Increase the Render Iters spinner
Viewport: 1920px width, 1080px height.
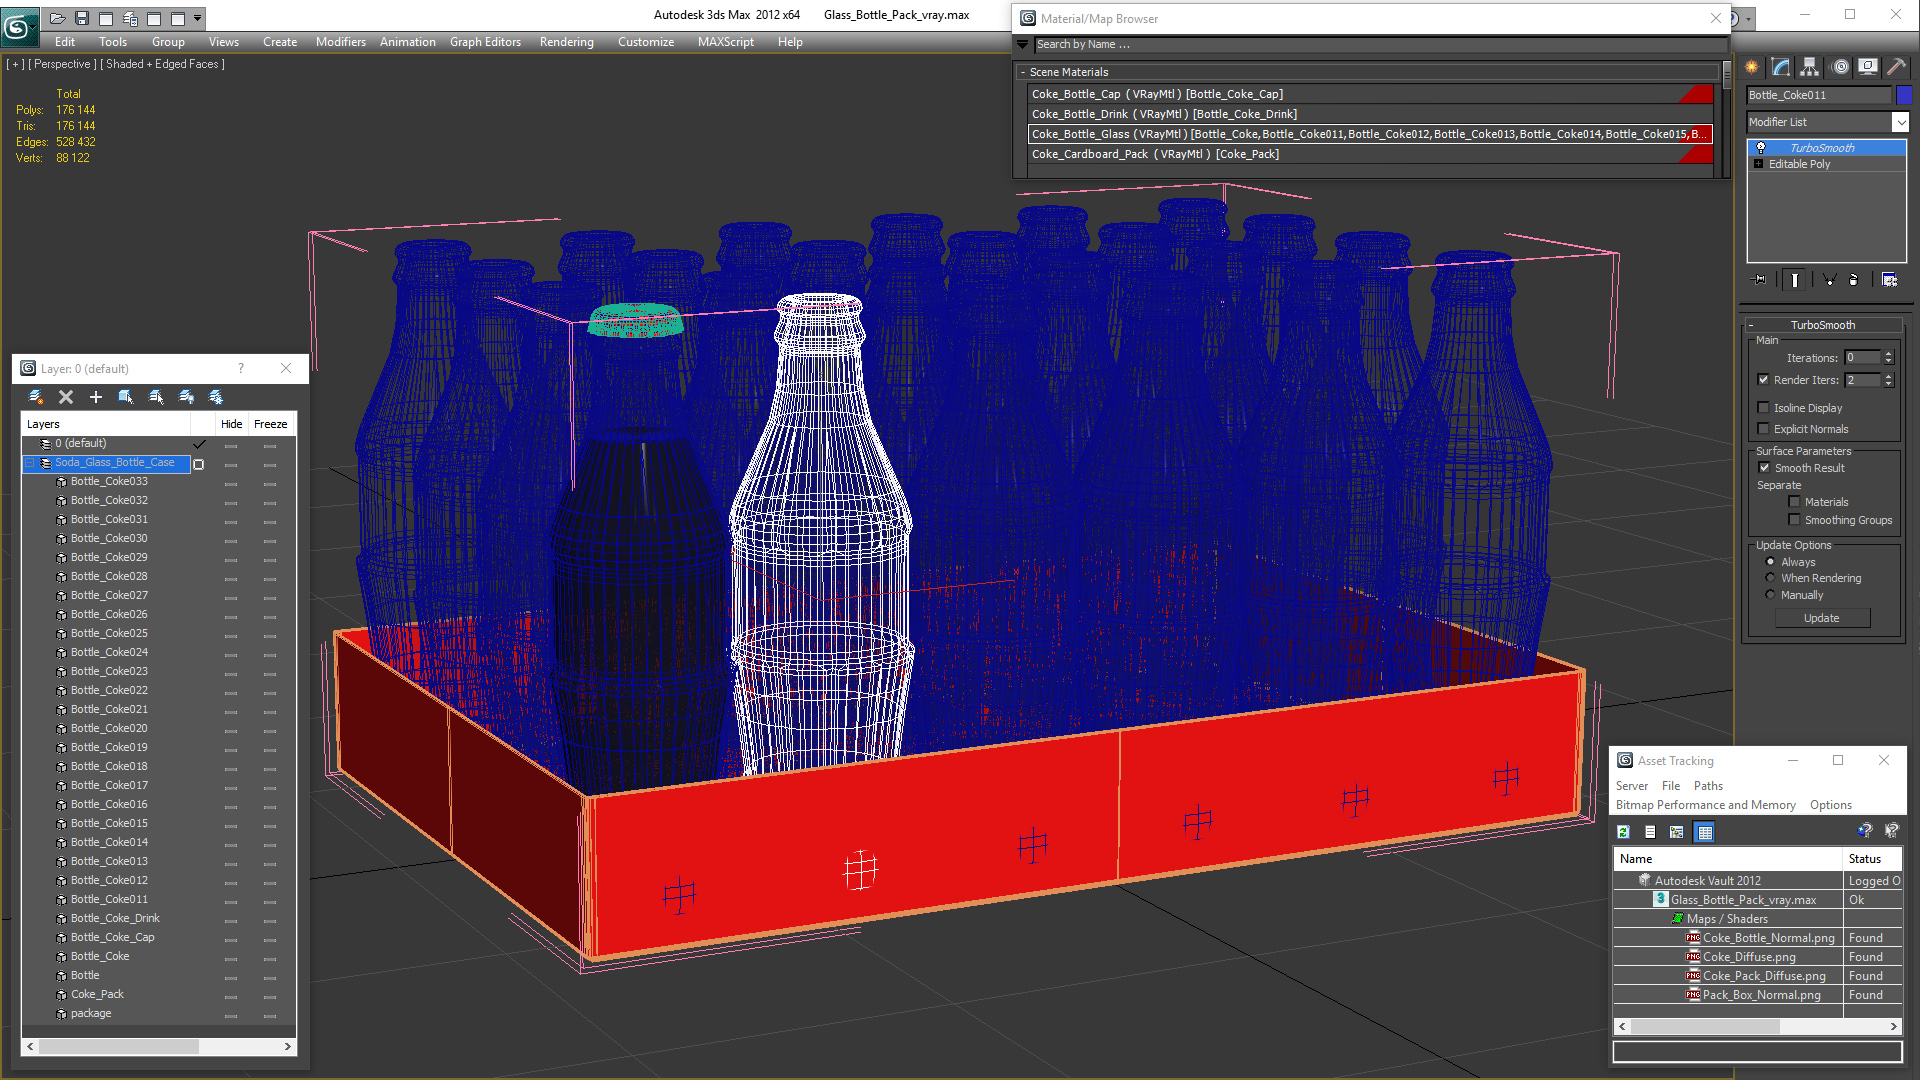click(1889, 376)
